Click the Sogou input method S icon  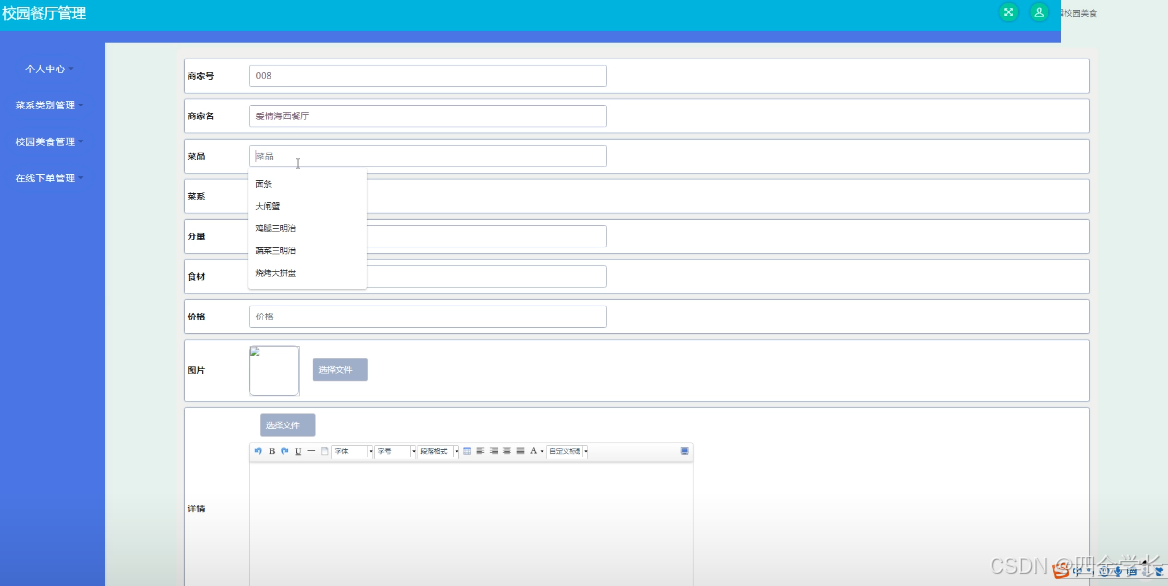(x=1061, y=571)
